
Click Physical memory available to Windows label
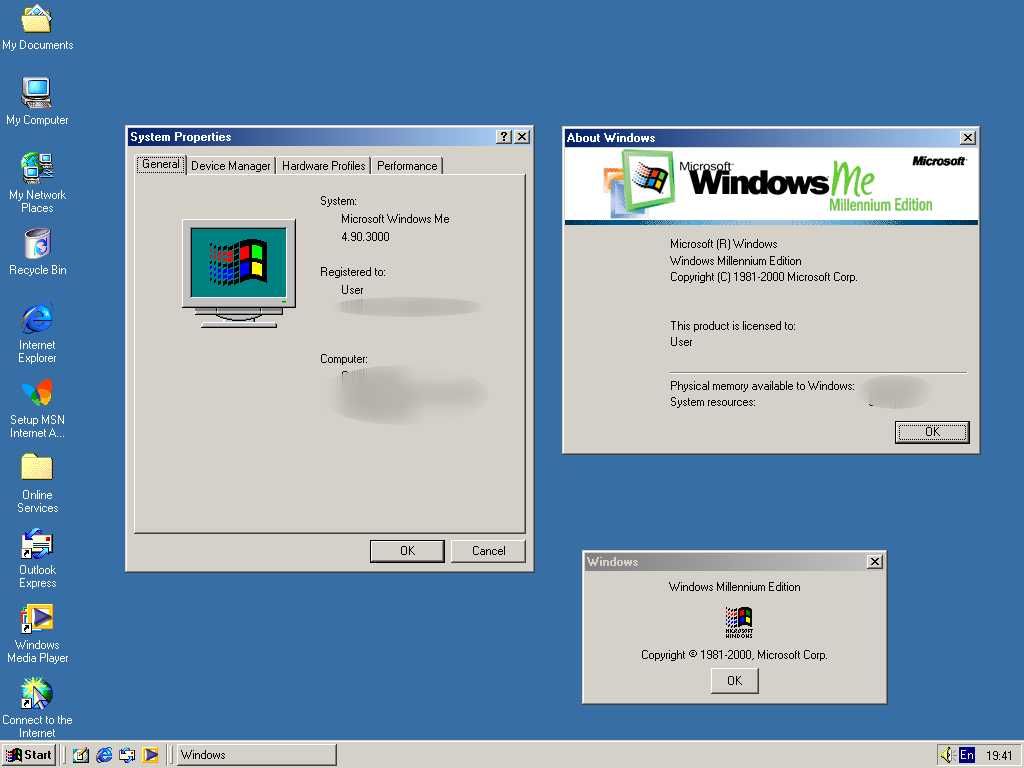762,386
